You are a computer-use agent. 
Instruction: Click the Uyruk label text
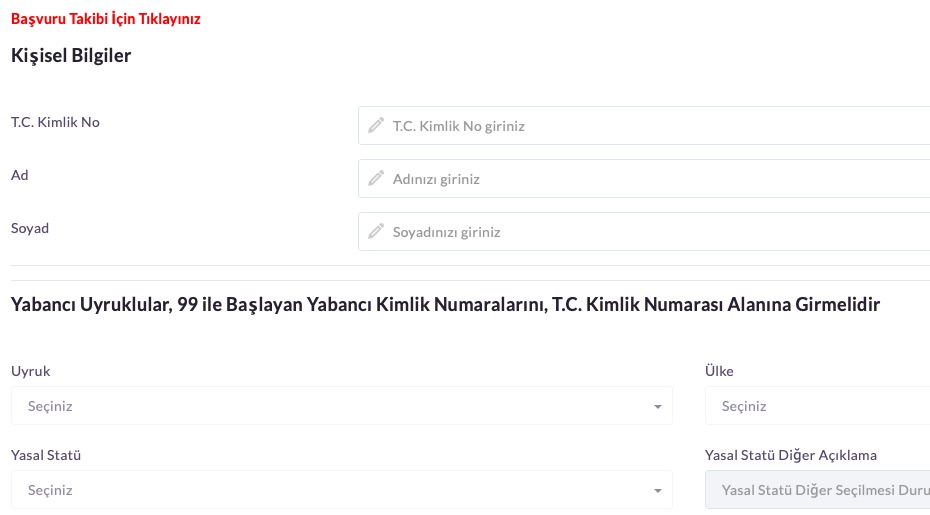click(30, 371)
